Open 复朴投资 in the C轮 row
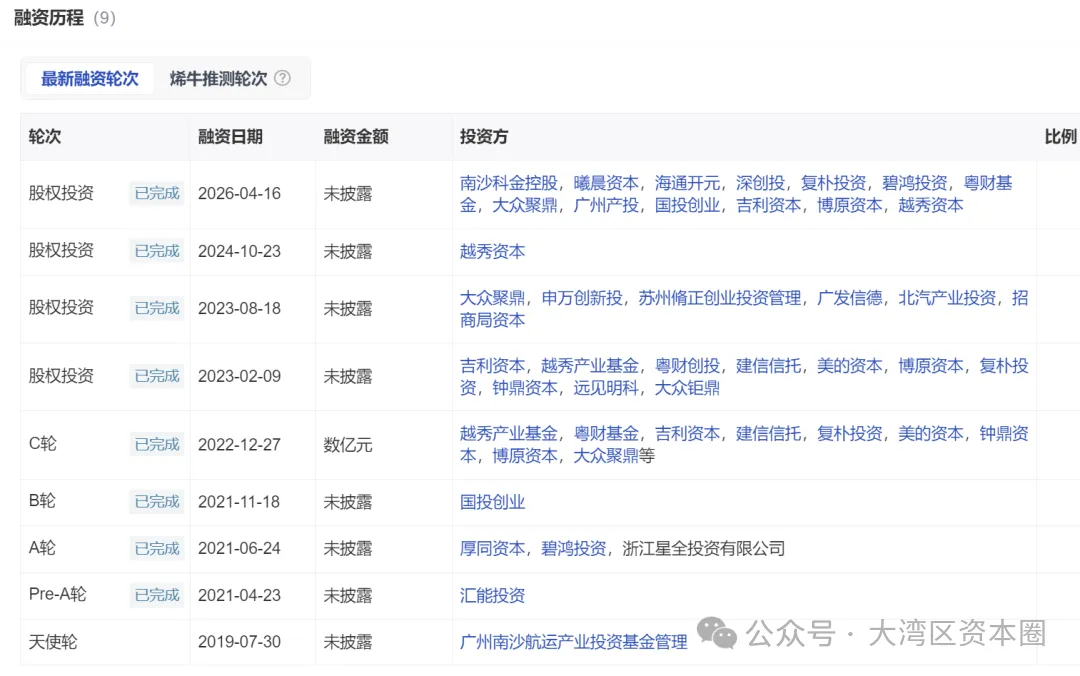This screenshot has width=1080, height=676. (849, 433)
